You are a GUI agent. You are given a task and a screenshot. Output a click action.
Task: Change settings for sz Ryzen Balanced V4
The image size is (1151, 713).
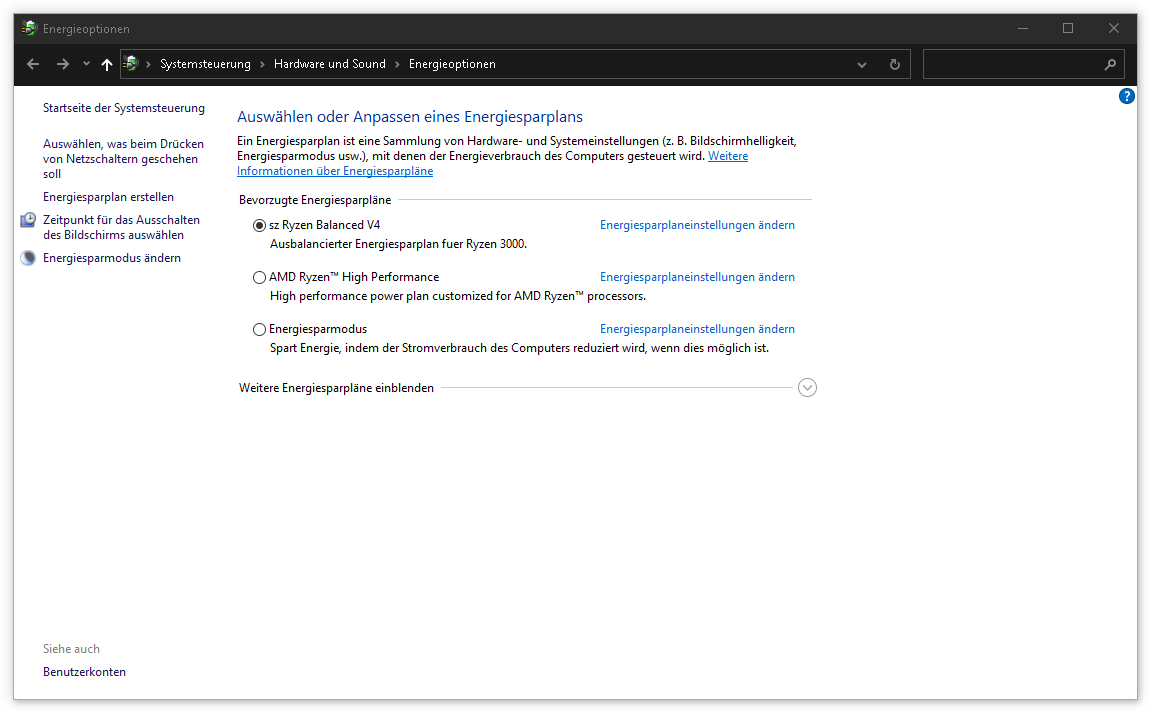(x=697, y=225)
